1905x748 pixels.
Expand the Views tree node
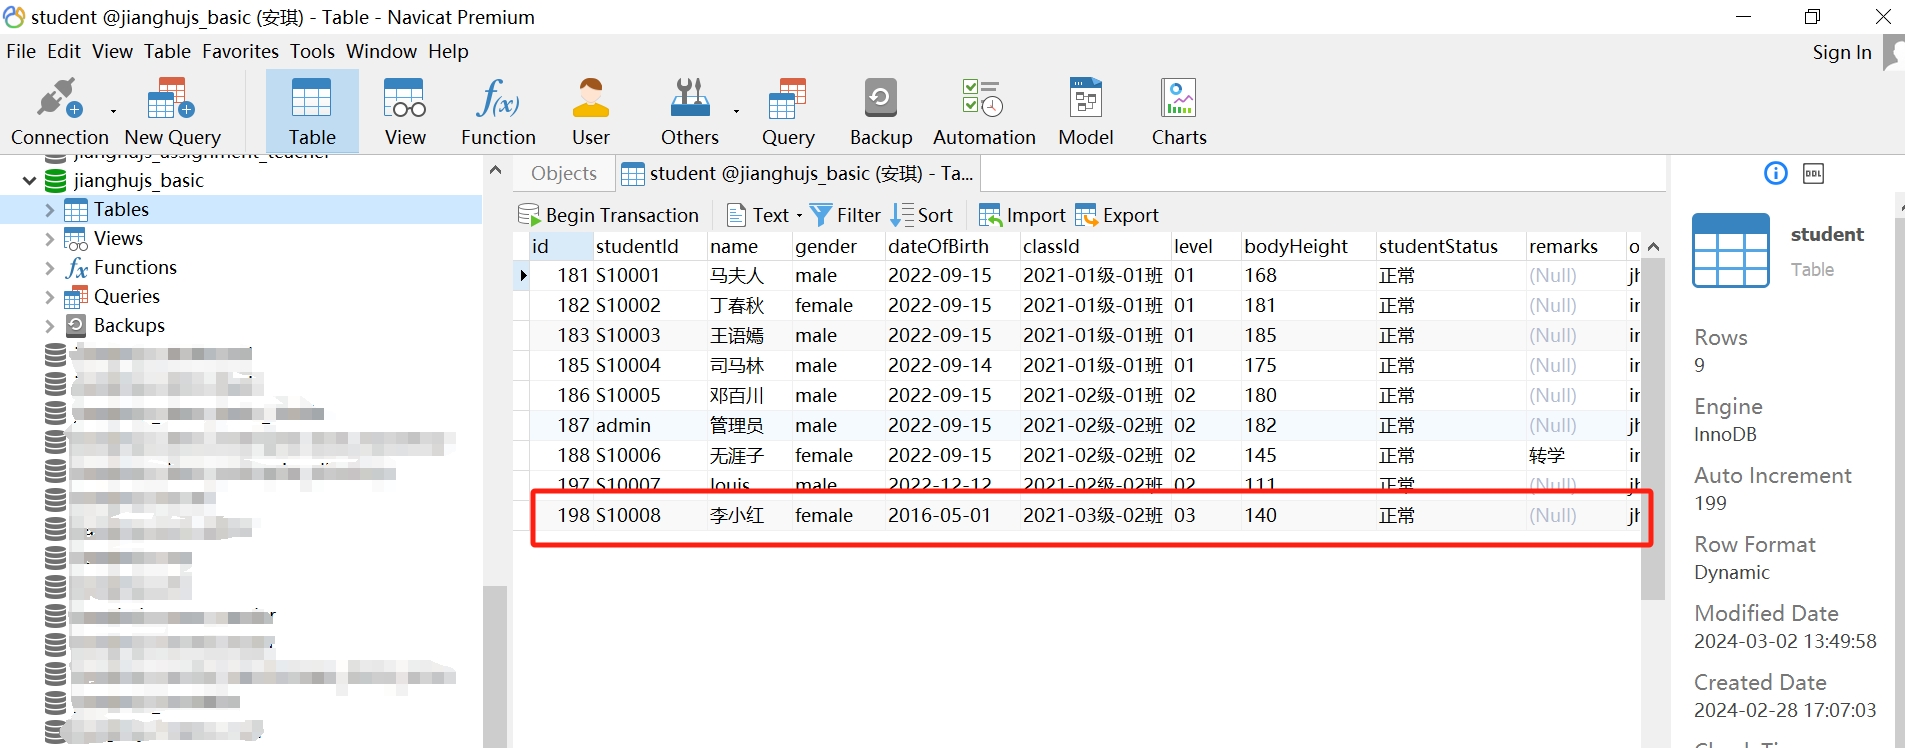(x=50, y=239)
